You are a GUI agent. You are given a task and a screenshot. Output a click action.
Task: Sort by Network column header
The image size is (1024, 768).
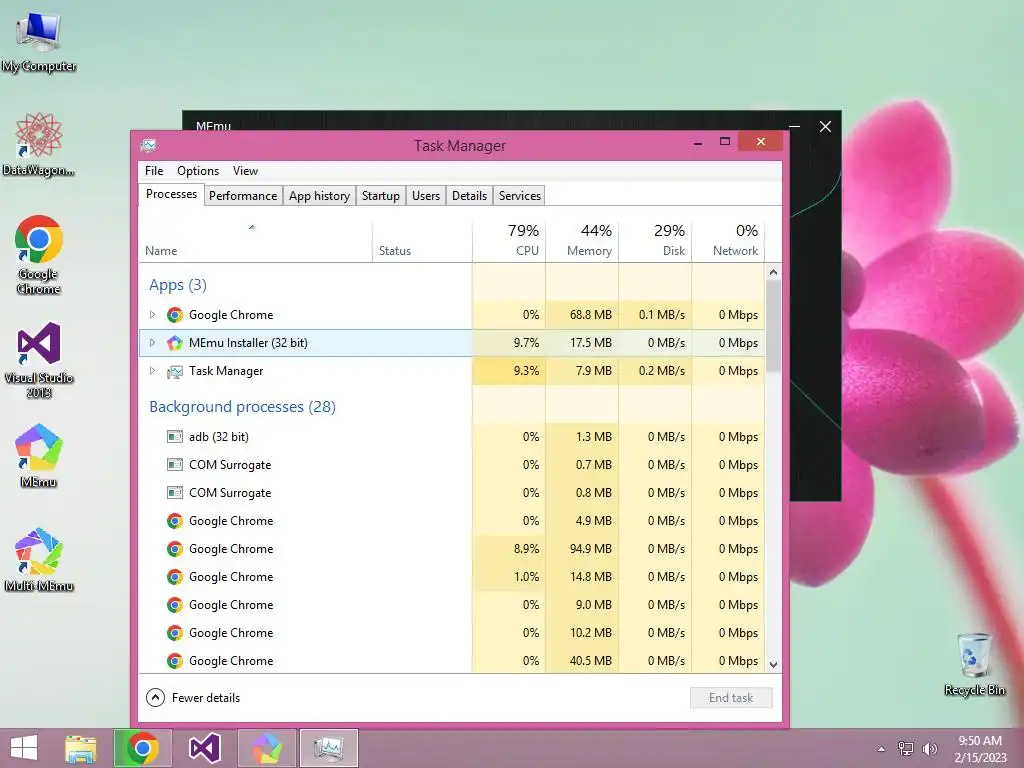click(728, 240)
